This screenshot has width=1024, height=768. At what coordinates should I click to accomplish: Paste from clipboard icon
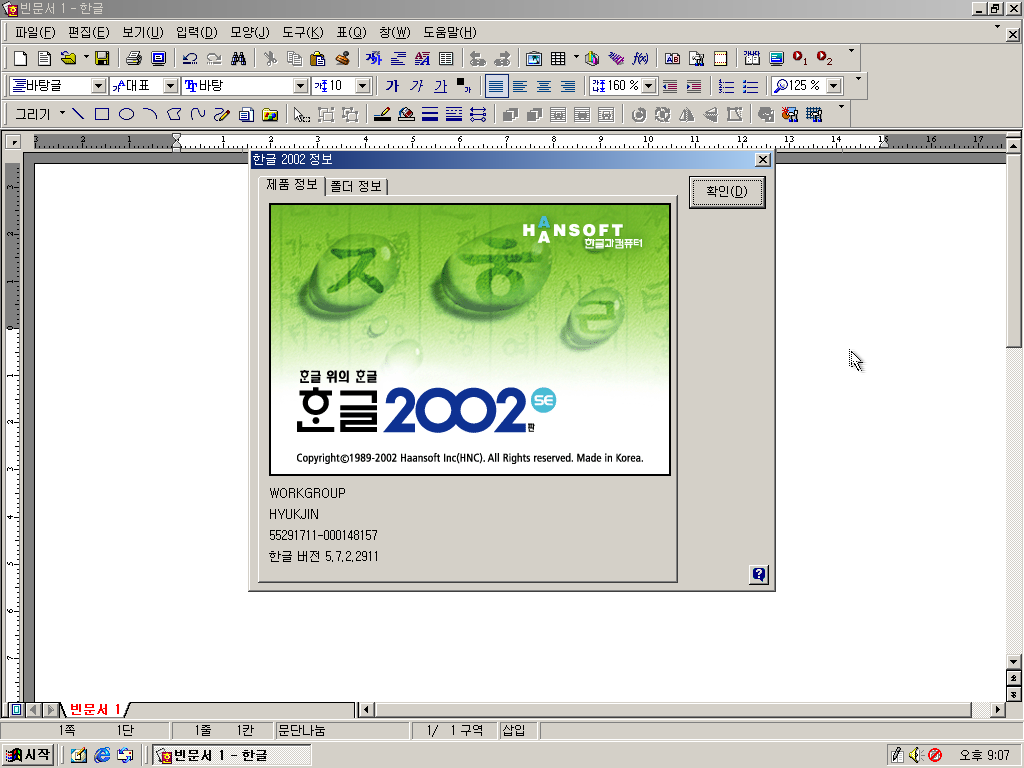(318, 59)
